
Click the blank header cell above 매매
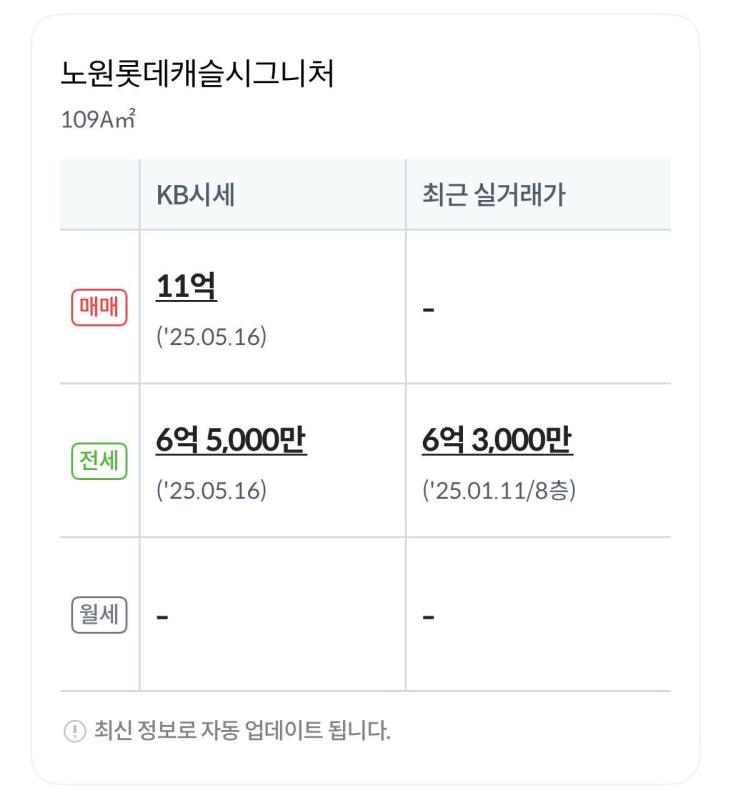tap(99, 194)
